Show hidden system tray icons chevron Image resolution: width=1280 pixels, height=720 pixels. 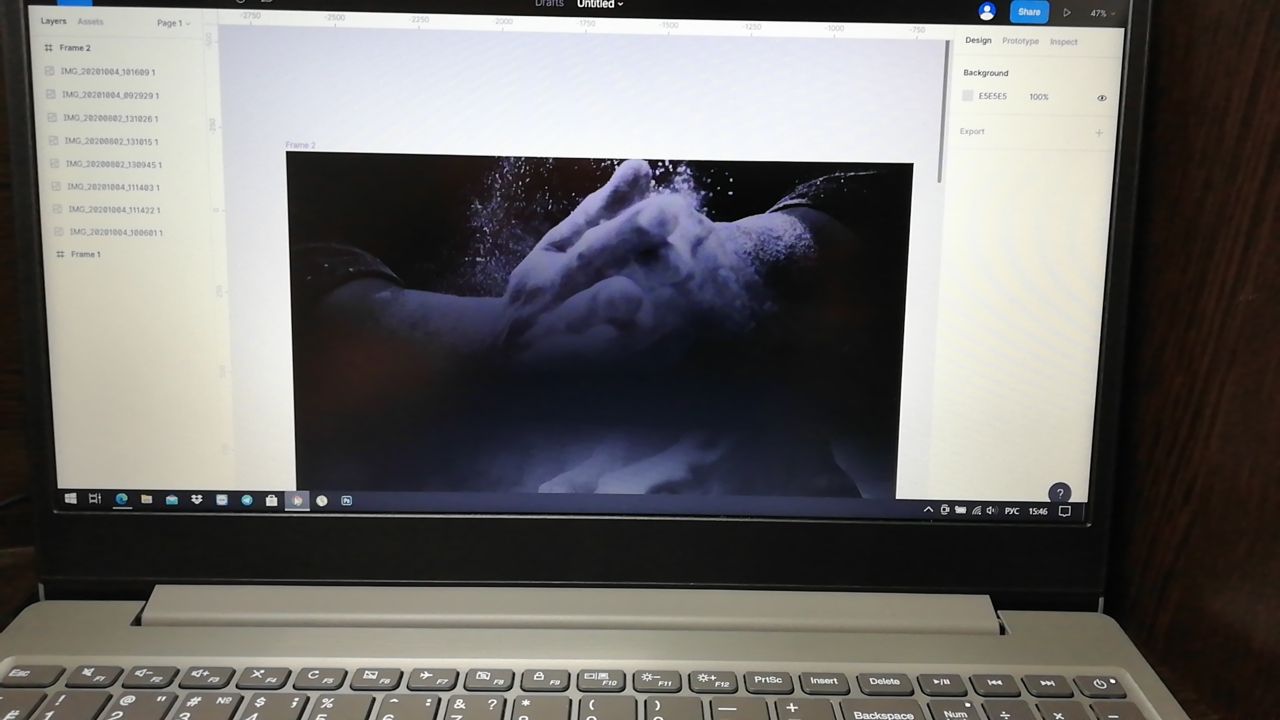click(928, 510)
